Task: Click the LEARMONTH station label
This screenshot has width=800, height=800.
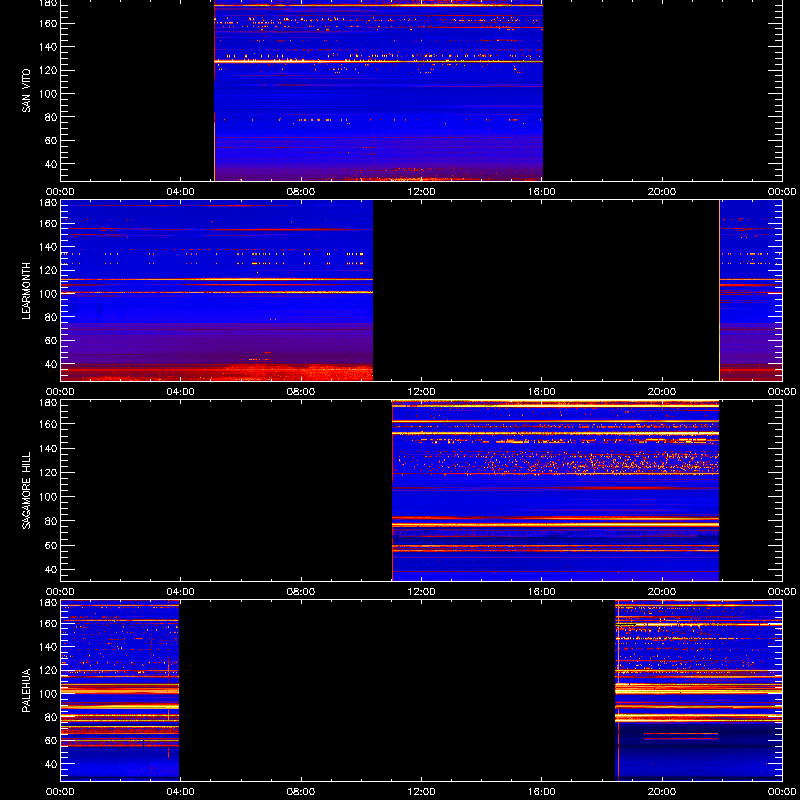Action: [26, 291]
